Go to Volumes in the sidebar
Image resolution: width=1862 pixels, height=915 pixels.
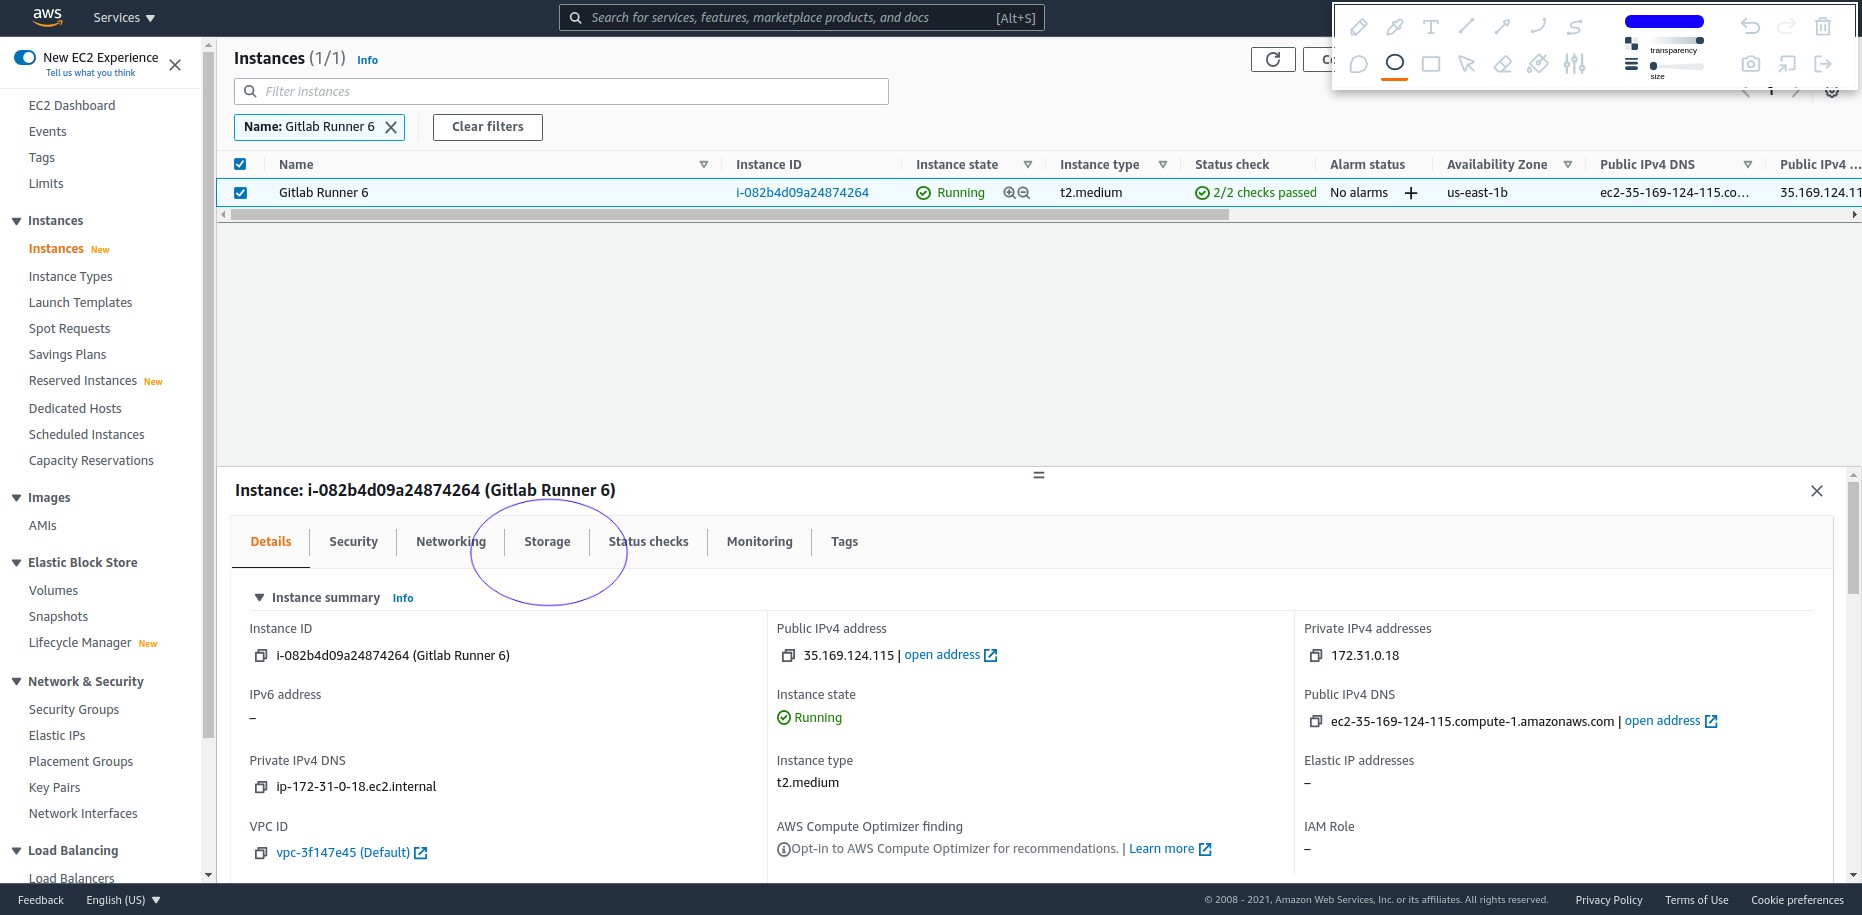tap(53, 591)
